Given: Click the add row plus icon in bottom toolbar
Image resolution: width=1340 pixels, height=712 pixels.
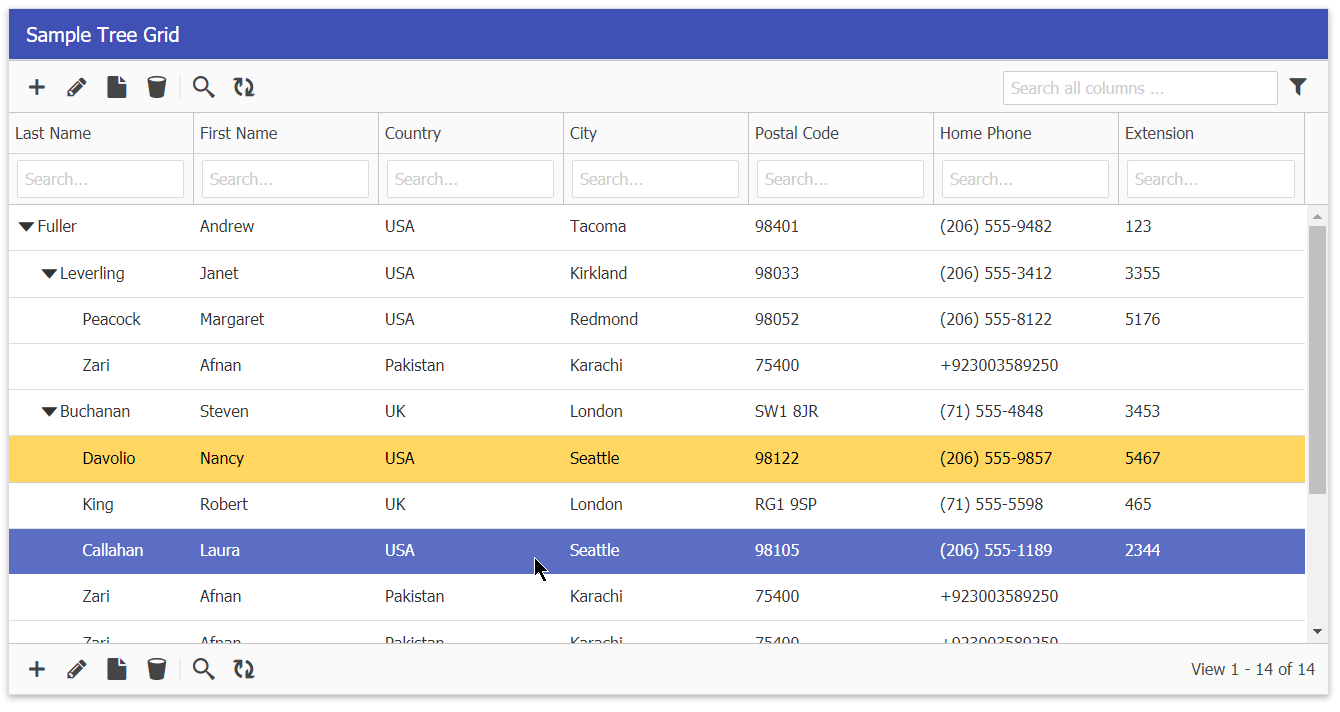Looking at the screenshot, I should pos(37,670).
